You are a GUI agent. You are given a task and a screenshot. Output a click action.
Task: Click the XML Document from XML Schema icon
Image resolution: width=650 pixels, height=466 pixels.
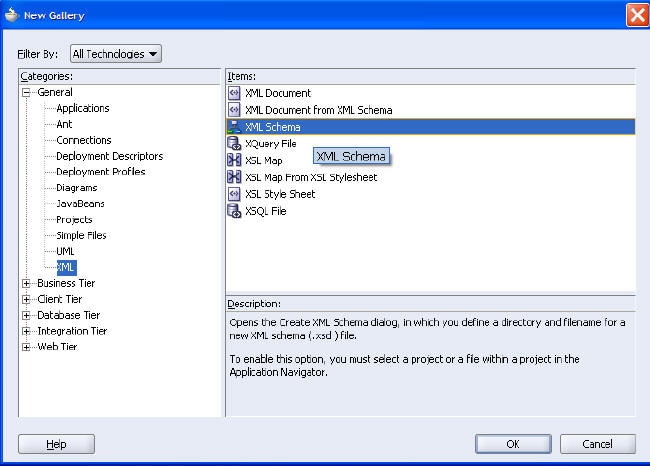click(x=234, y=110)
